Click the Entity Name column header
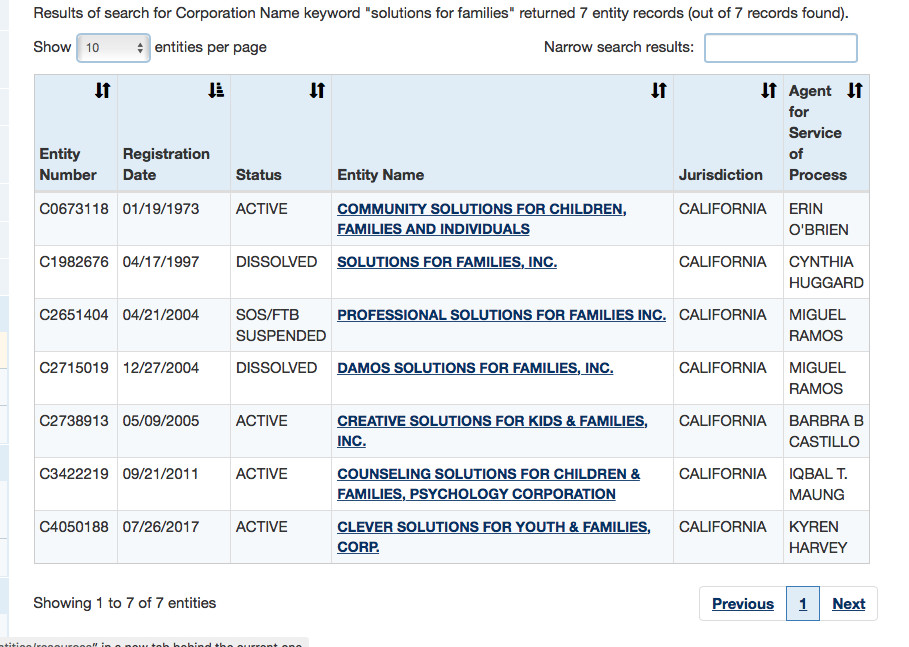The width and height of the screenshot is (909, 647). pyautogui.click(x=381, y=175)
